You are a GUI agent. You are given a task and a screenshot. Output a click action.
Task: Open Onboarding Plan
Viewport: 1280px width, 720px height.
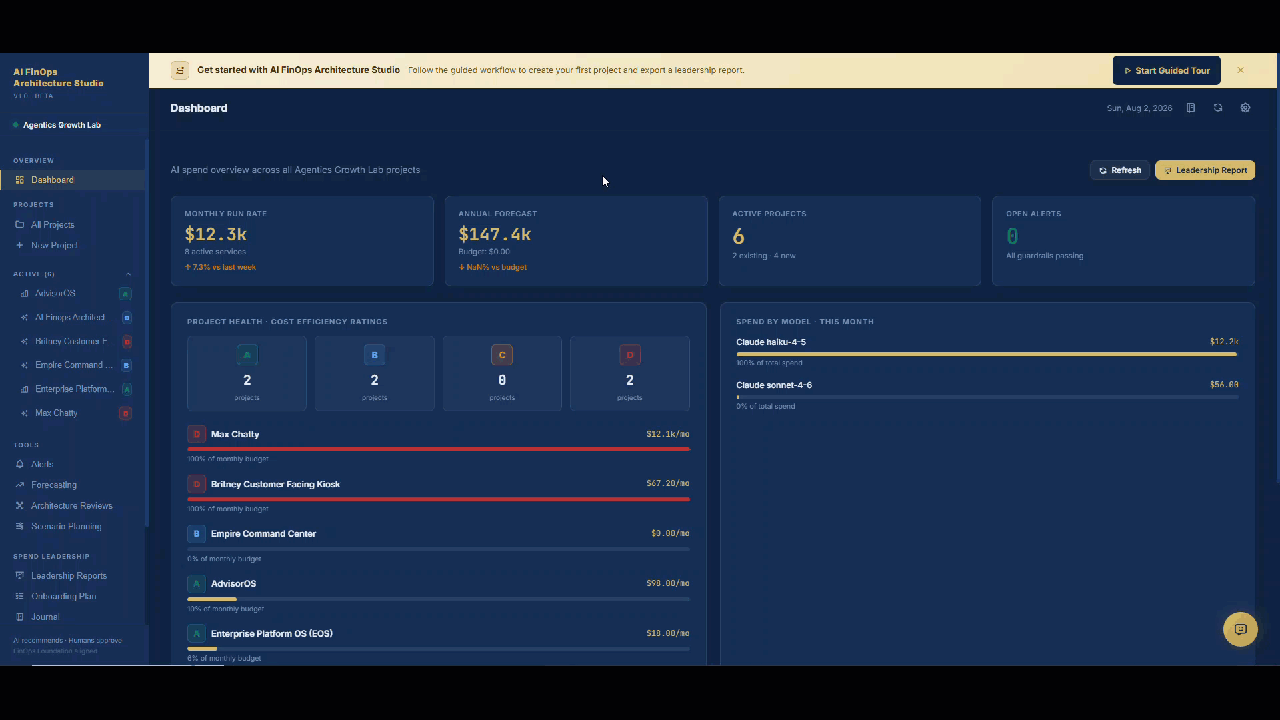click(x=73, y=596)
